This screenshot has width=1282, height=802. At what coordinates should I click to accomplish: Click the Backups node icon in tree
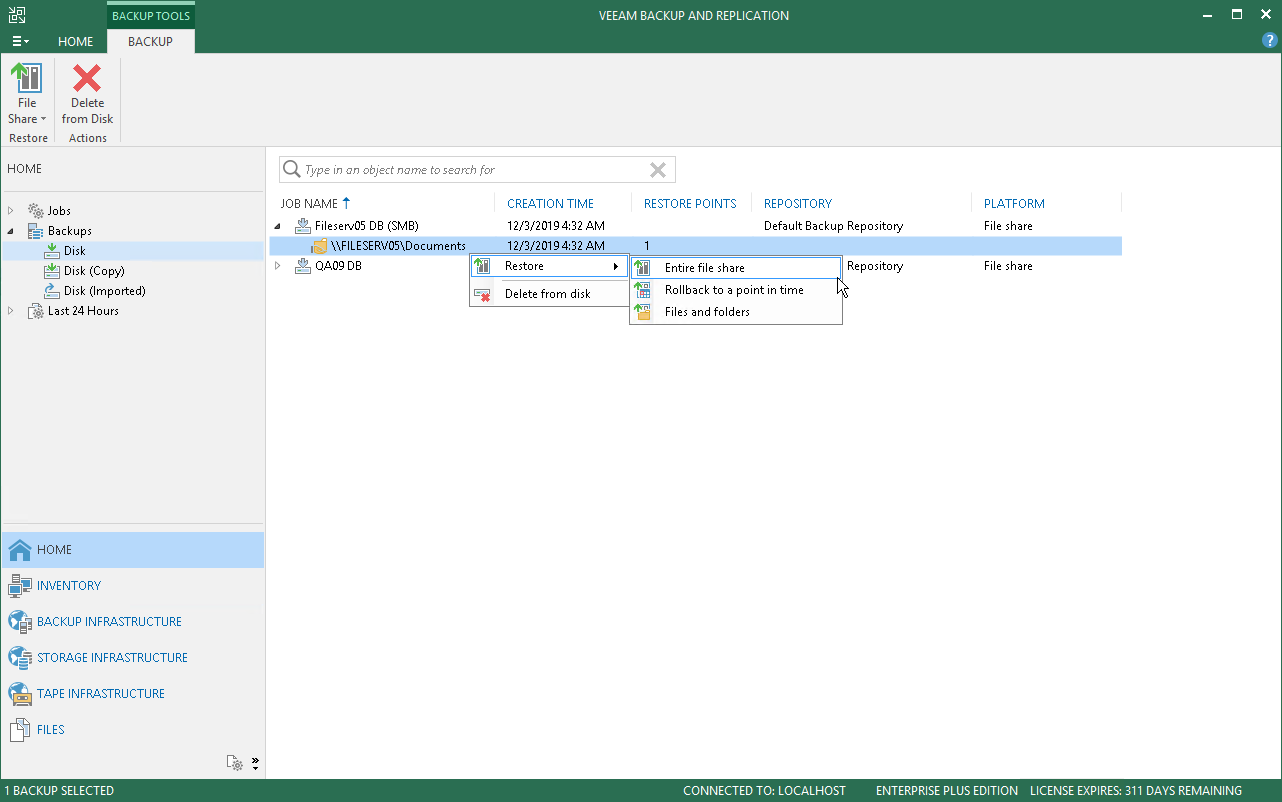pos(36,231)
